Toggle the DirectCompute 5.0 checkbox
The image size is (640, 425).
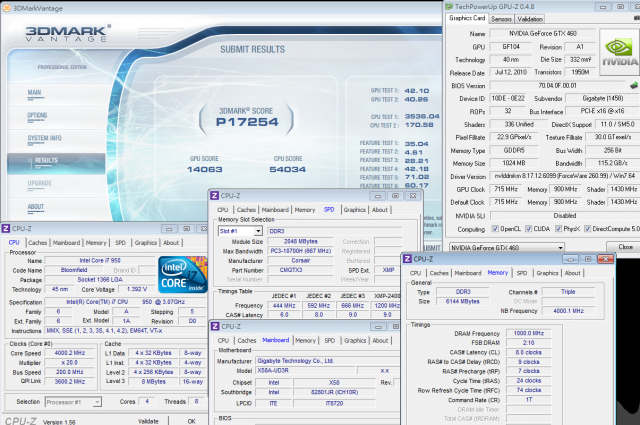pos(587,229)
